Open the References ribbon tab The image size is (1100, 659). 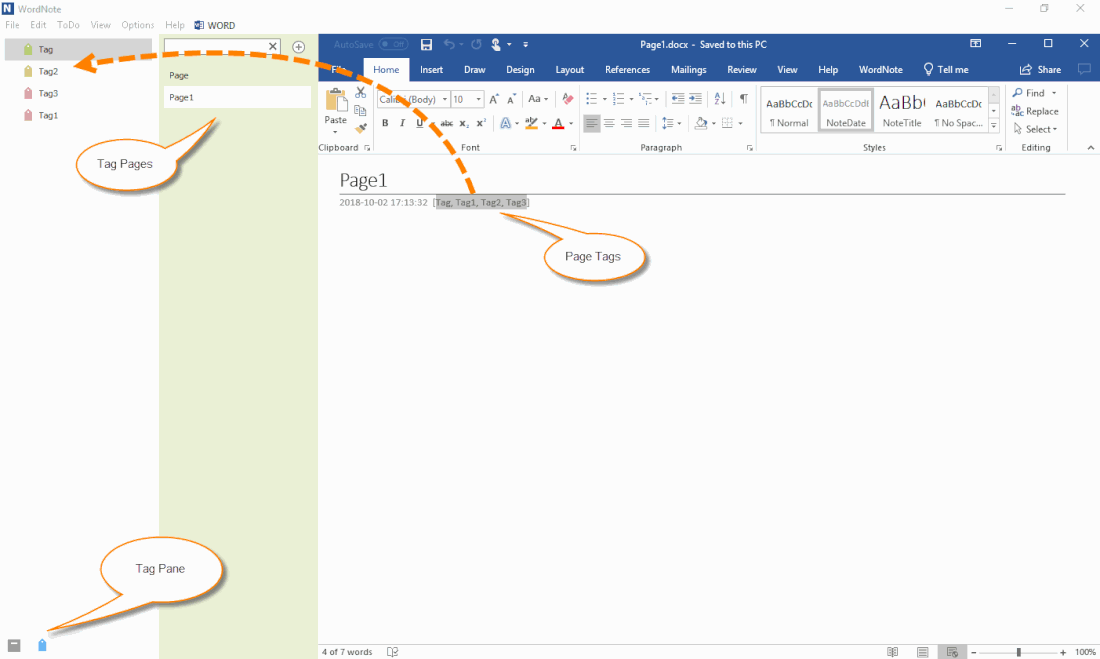pos(627,69)
